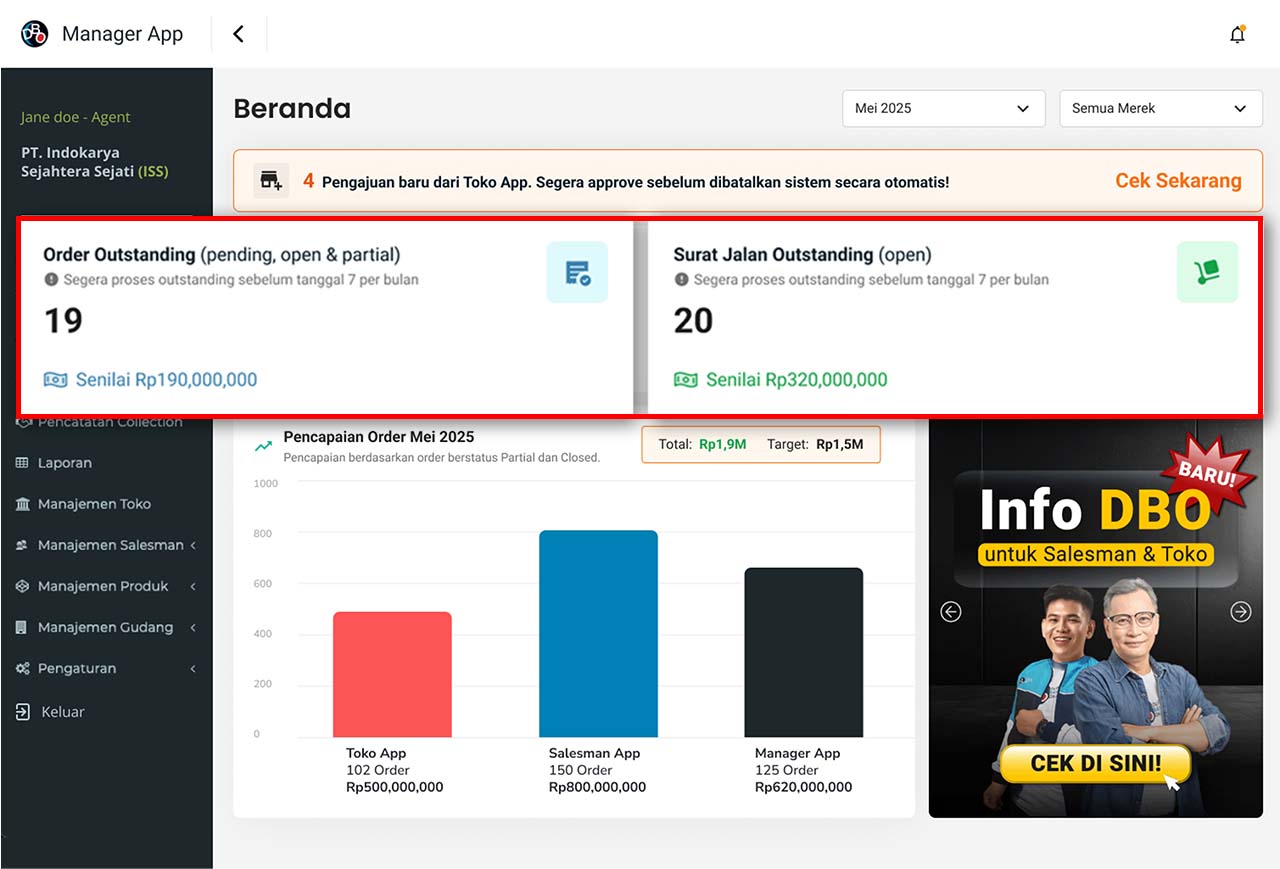Go to previous banner slide arrow
This screenshot has height=869, width=1280.
(x=951, y=611)
